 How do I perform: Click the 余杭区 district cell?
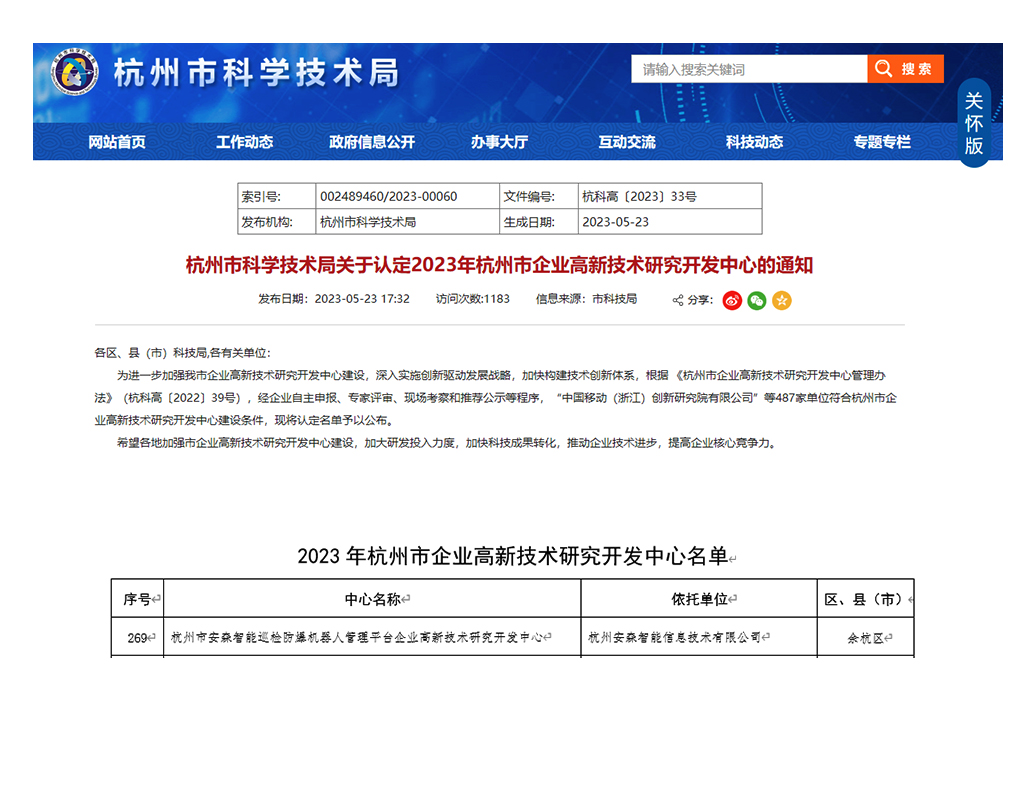[866, 637]
